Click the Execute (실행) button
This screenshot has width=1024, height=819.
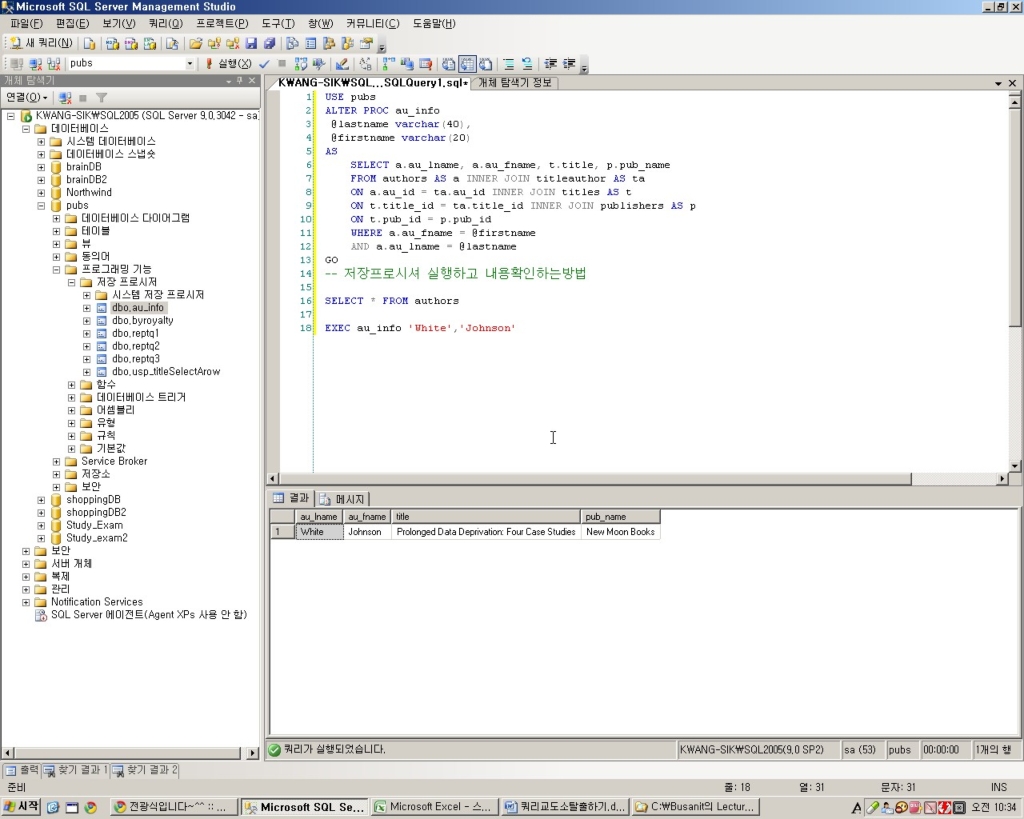(228, 63)
